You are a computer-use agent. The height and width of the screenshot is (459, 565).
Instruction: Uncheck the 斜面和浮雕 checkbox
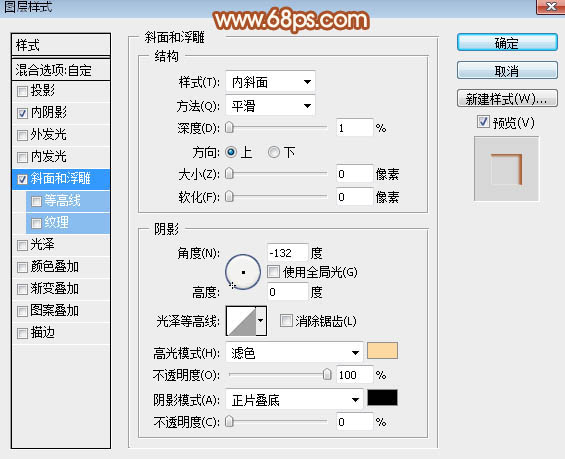(22, 179)
